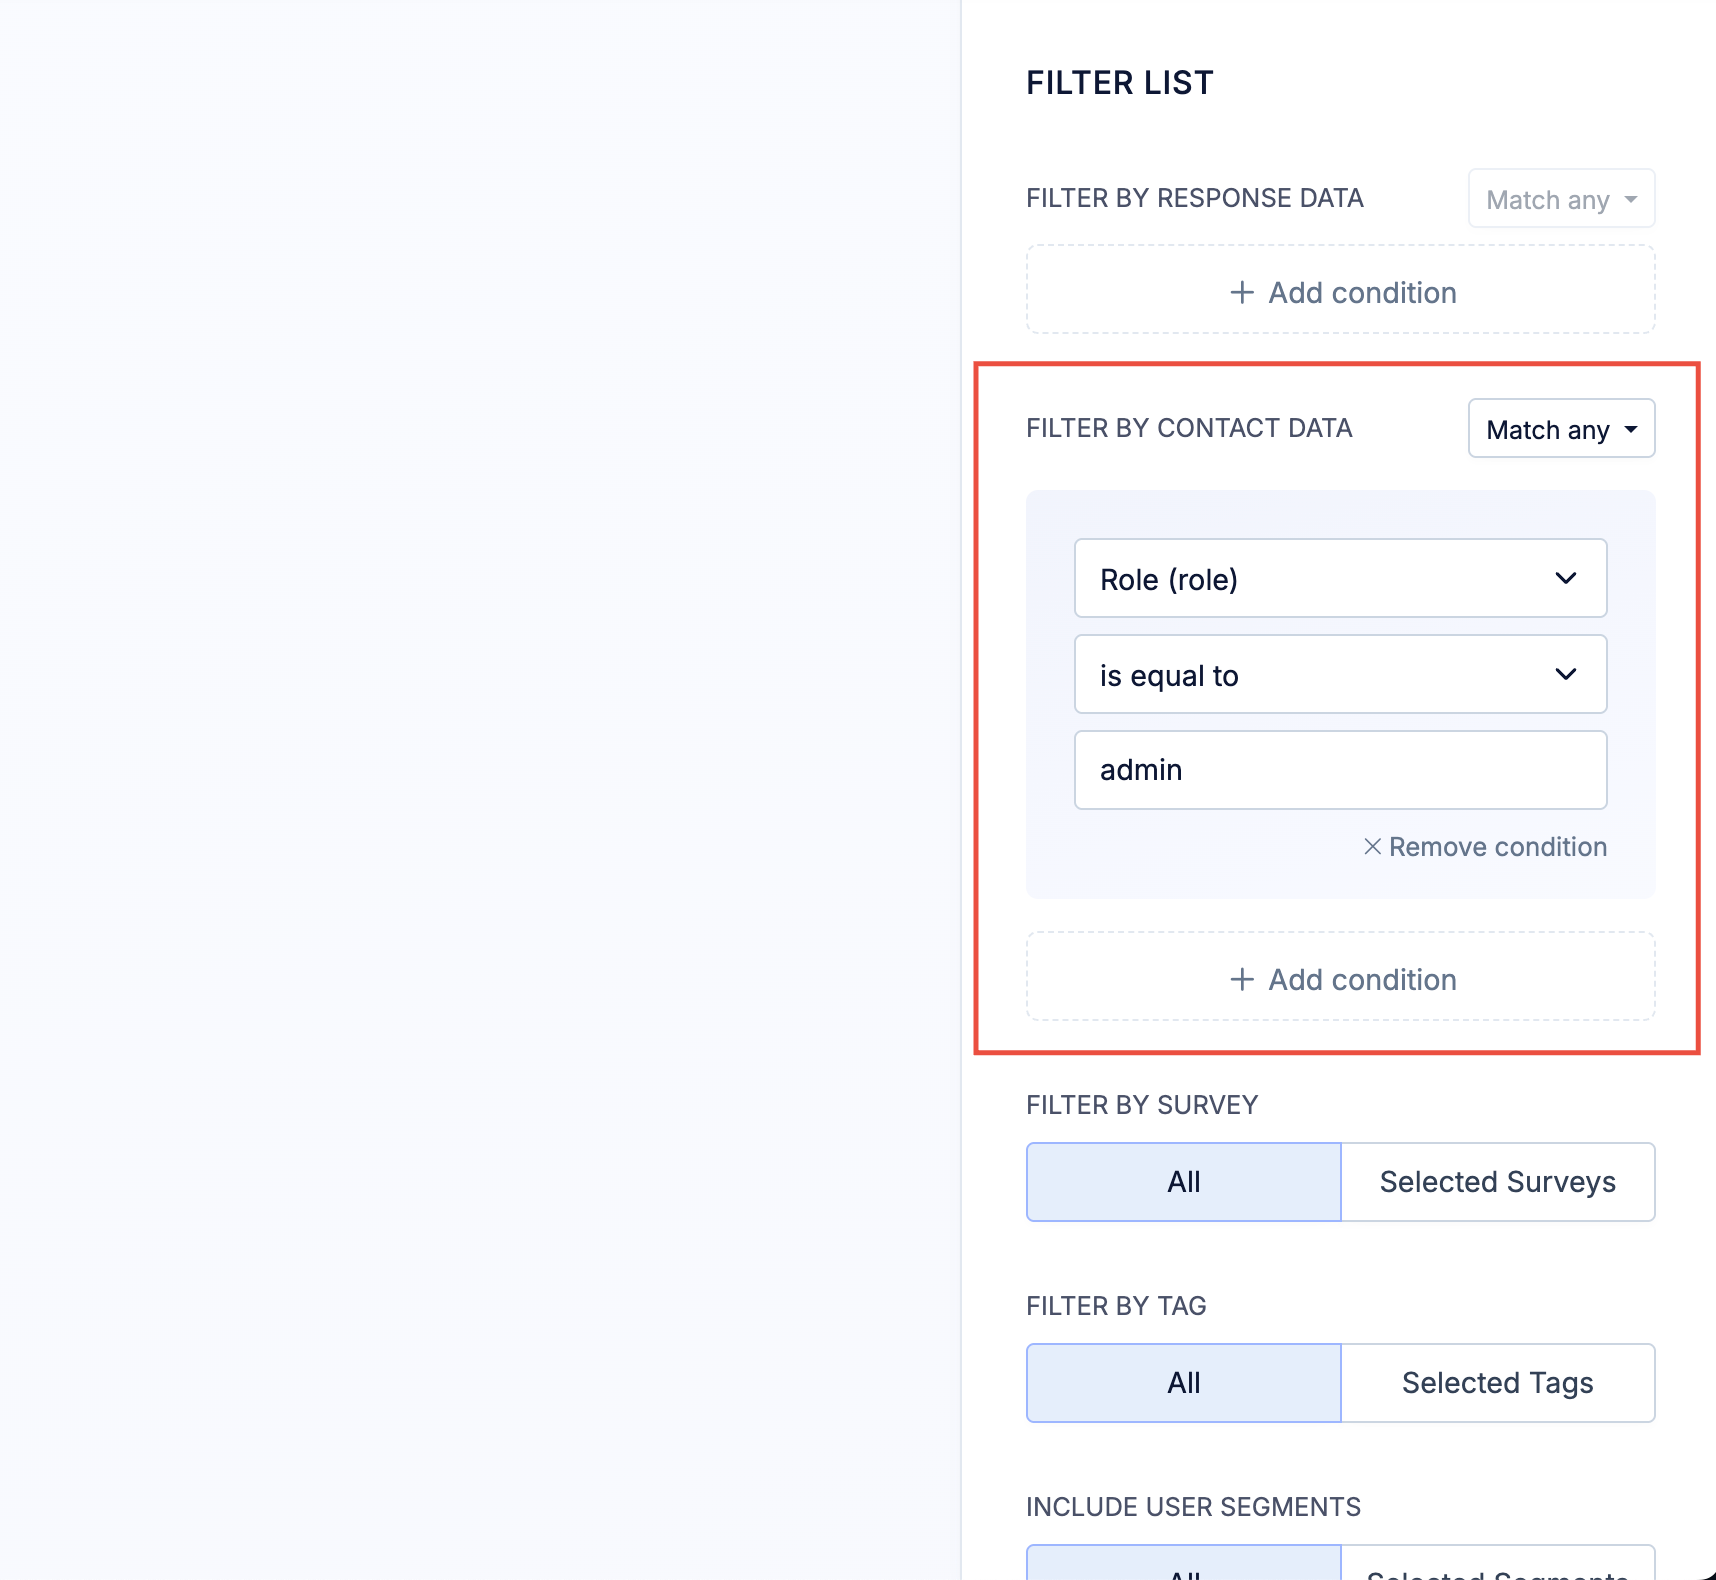This screenshot has height=1580, width=1716.
Task: Open Match any dropdown for response data
Action: coord(1560,199)
